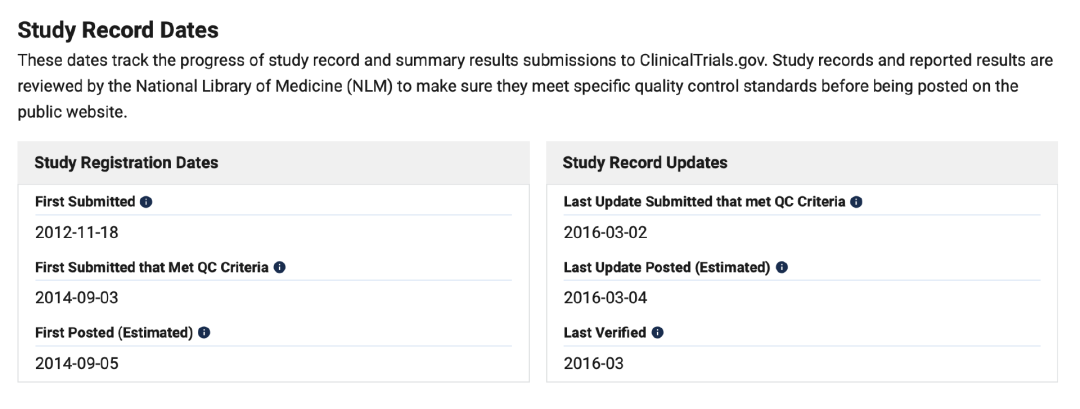The height and width of the screenshot is (409, 1080).
Task: Click the Last Update Posted (Estimated) label
Action: point(666,268)
